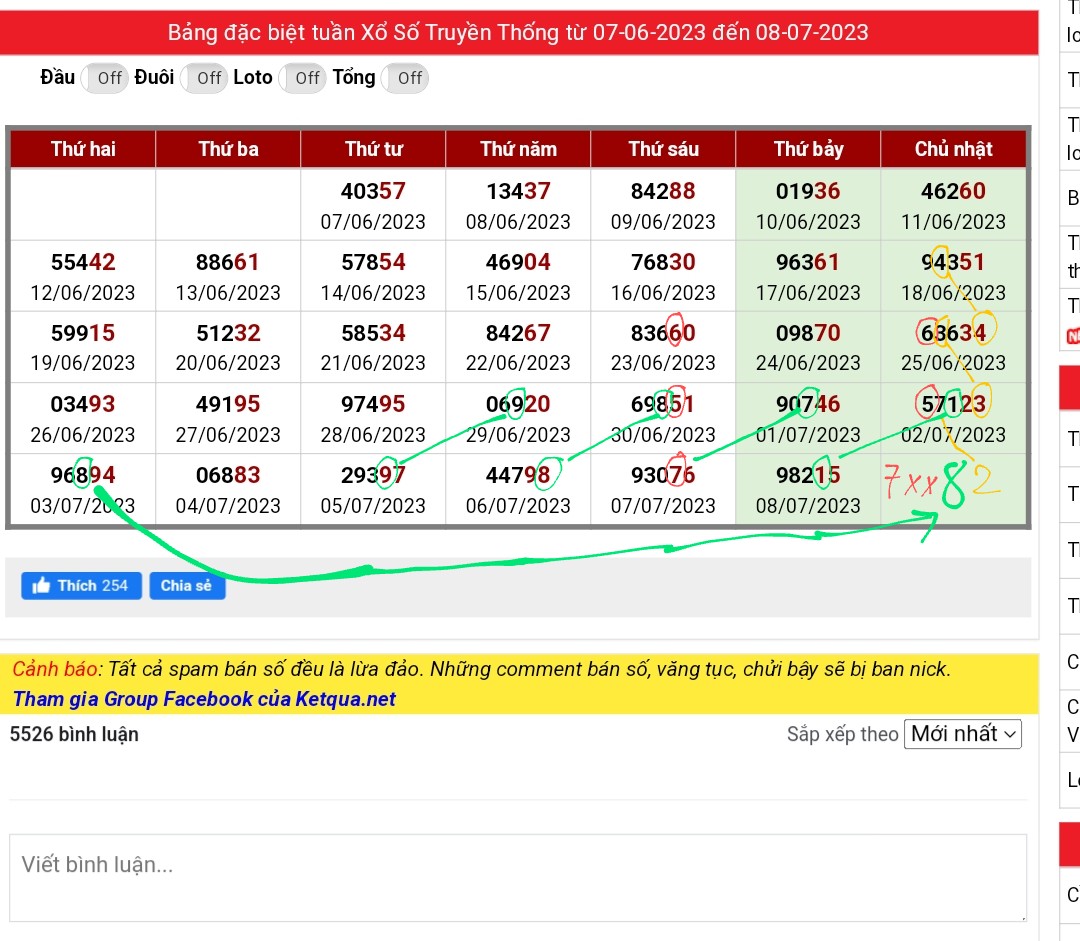The image size is (1080, 941).
Task: Switch on the Tổng toggle
Action: point(405,78)
